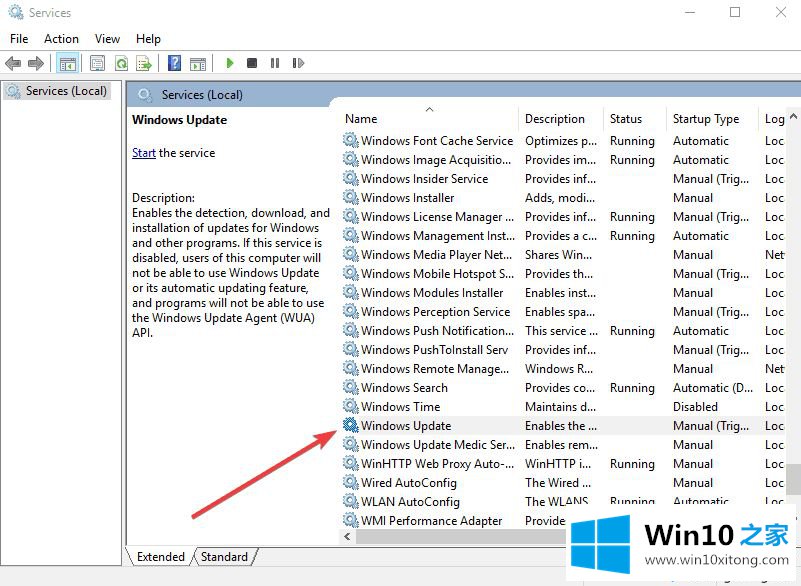Select the gear icon next to Windows Search

click(350, 387)
